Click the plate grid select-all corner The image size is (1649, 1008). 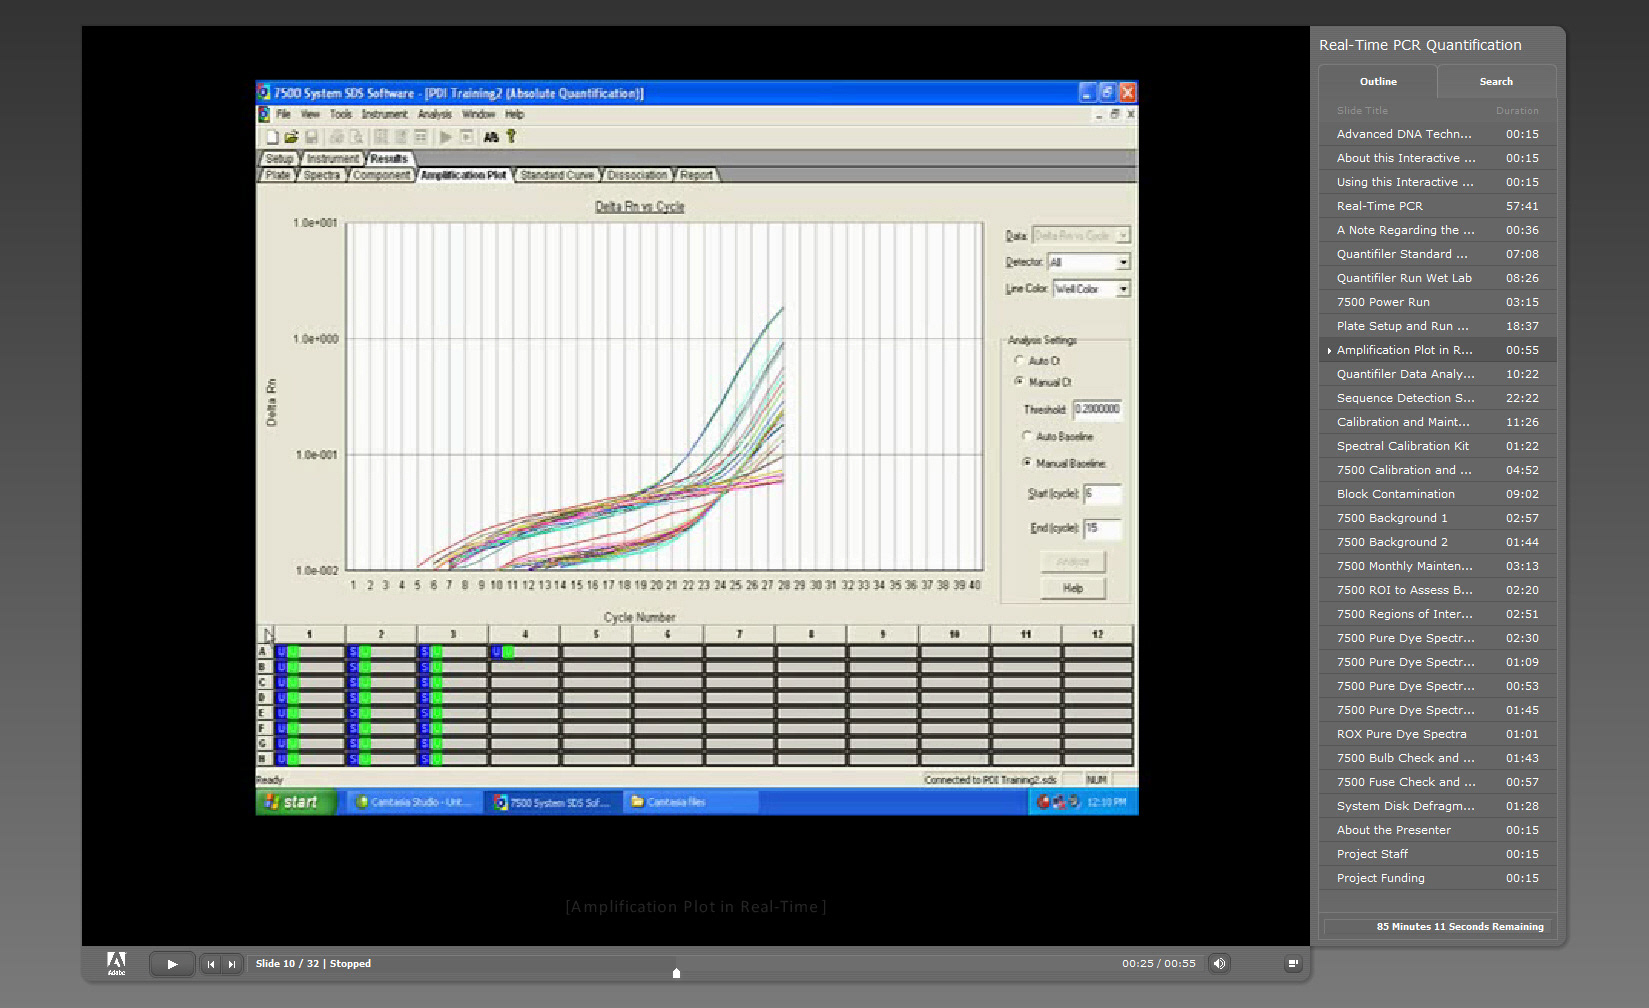pyautogui.click(x=266, y=634)
